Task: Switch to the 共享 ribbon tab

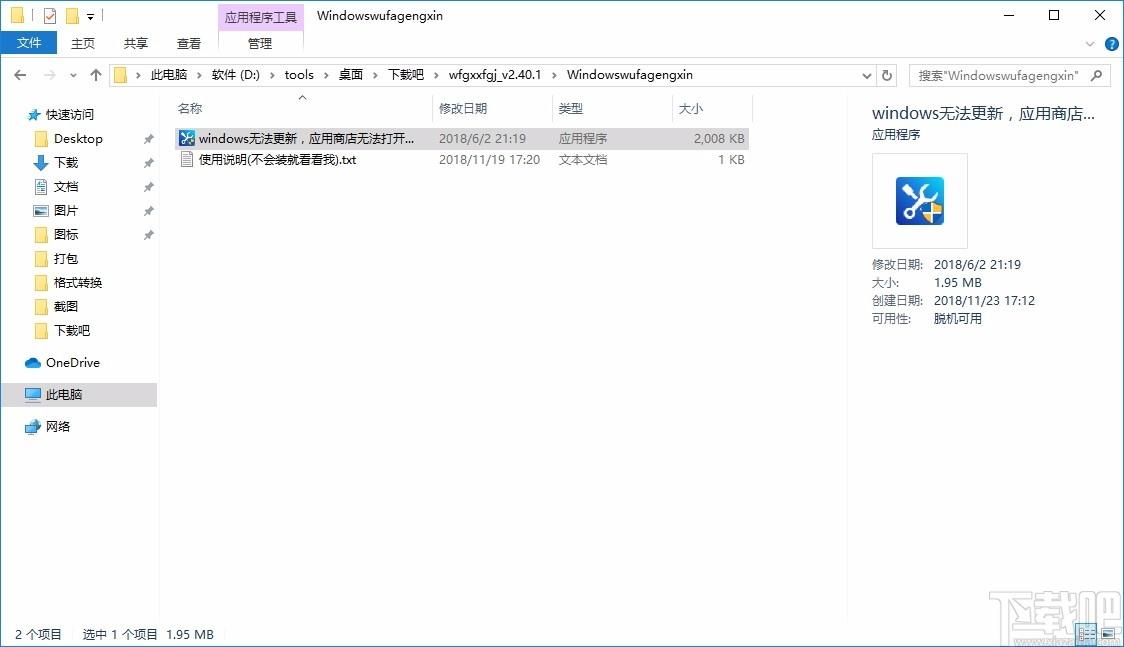Action: (x=135, y=44)
